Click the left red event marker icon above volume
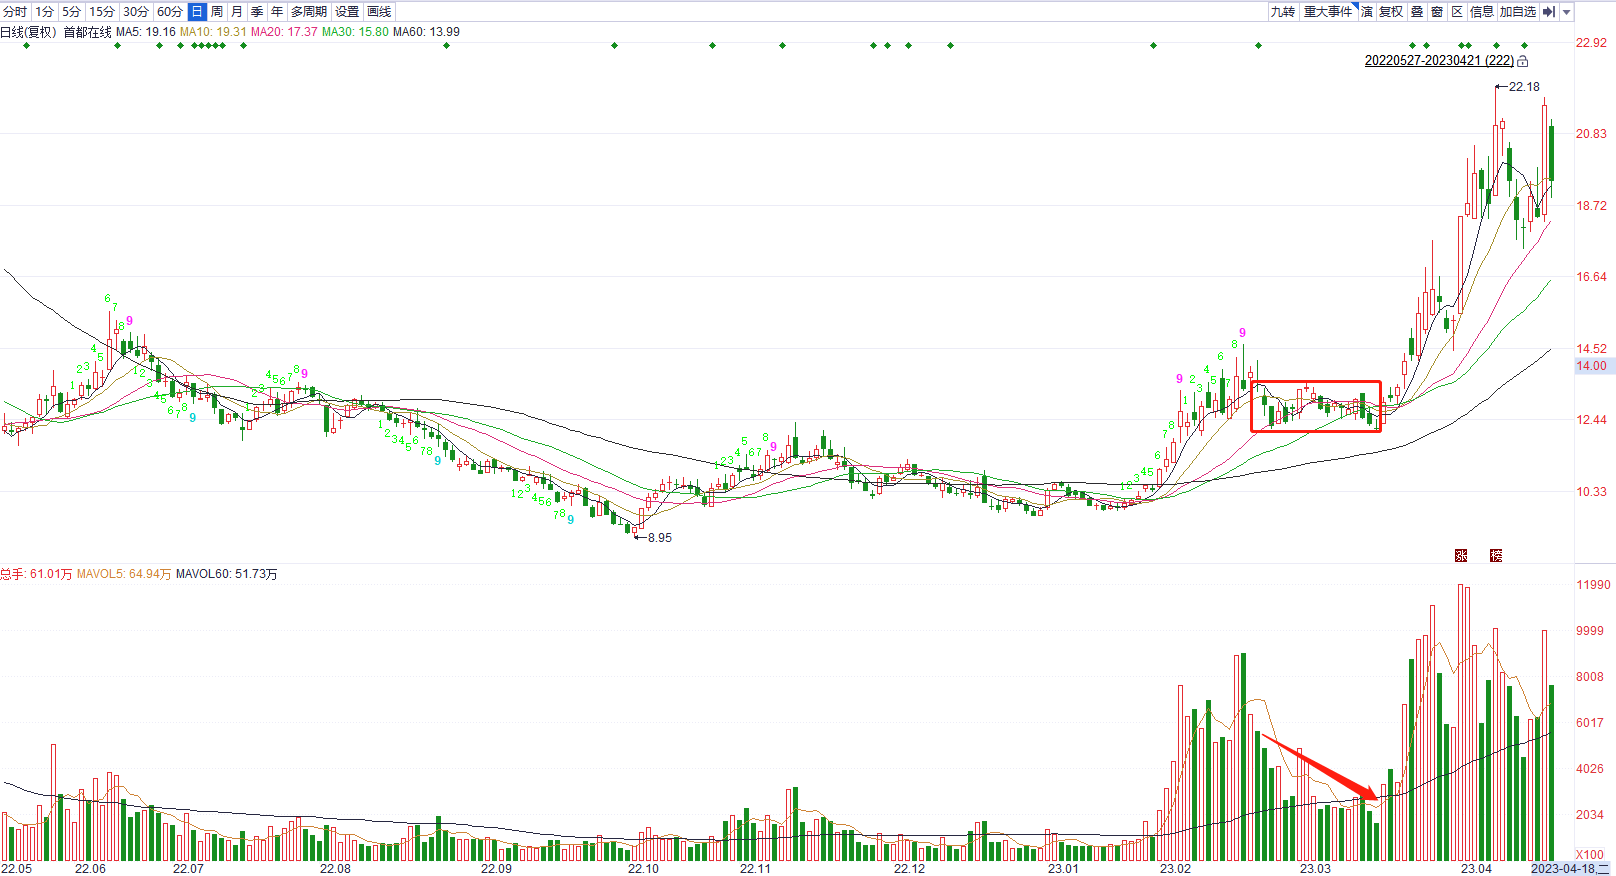The width and height of the screenshot is (1616, 876). click(x=1461, y=555)
